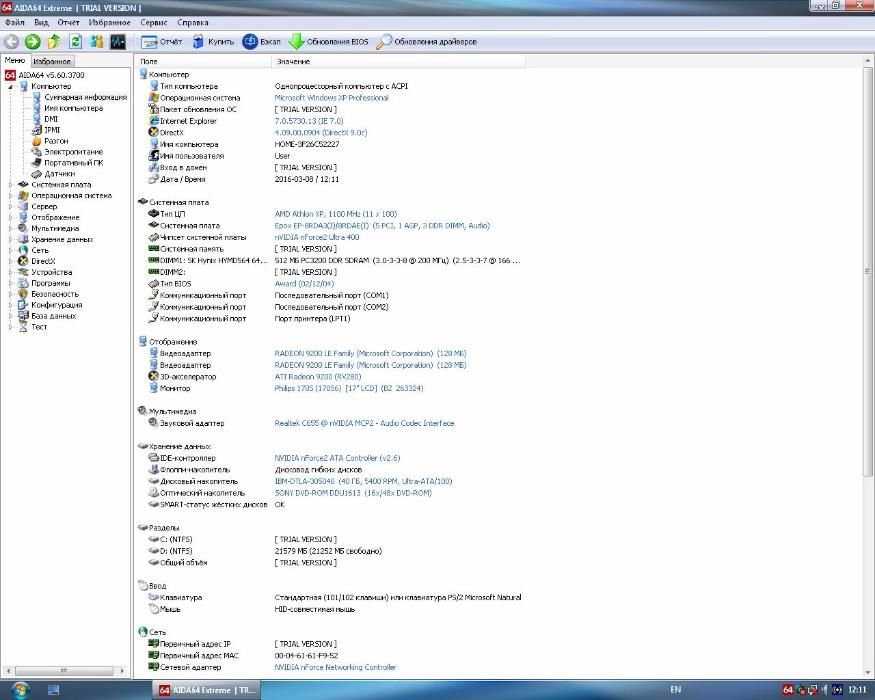Open the Вид menu
The width and height of the screenshot is (875, 700).
pyautogui.click(x=41, y=23)
